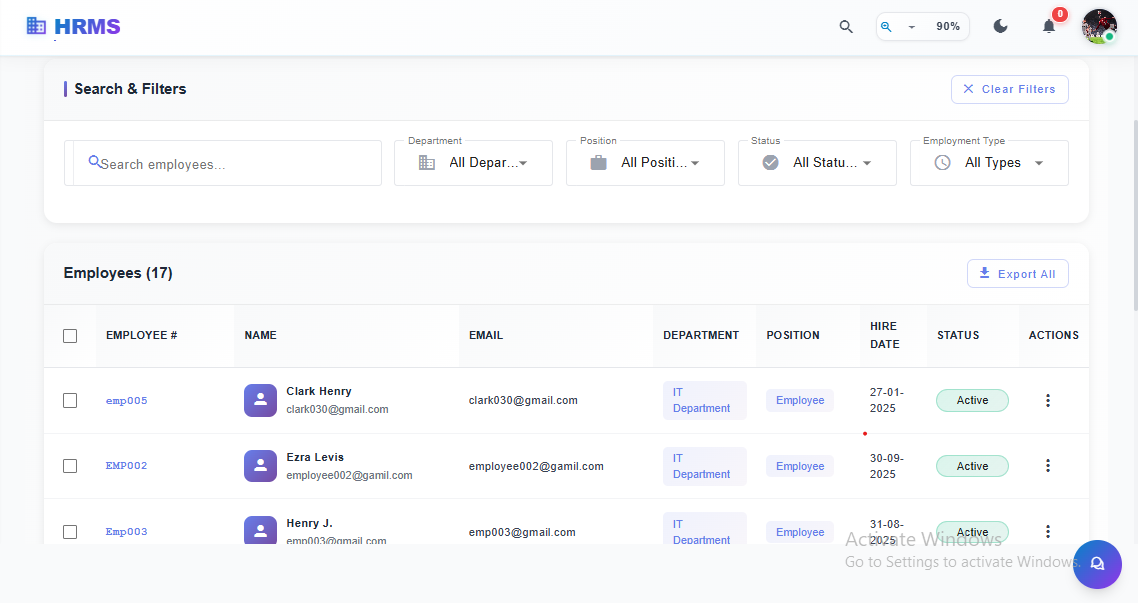Screen dimensions: 1138x603
Task: Click Employee position tag in Ezra Levis row
Action: coord(800,466)
